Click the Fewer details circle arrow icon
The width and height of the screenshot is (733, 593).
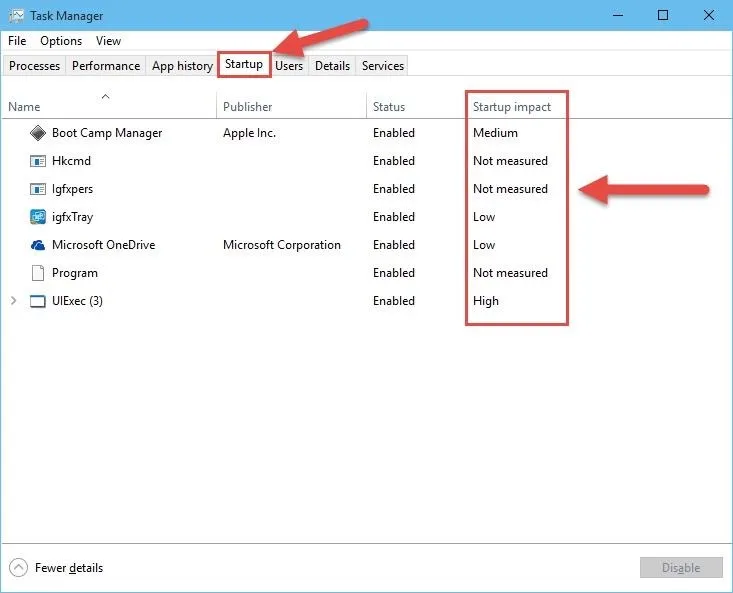18,568
